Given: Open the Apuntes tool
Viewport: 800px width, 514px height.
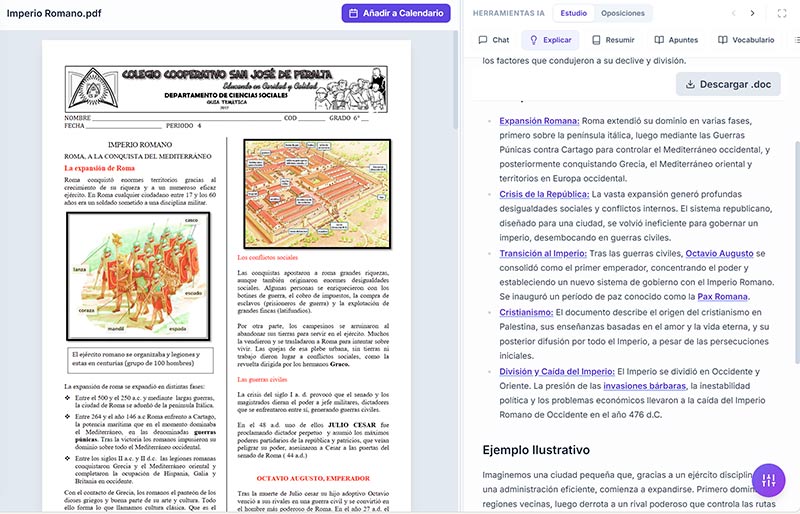Looking at the screenshot, I should point(676,40).
